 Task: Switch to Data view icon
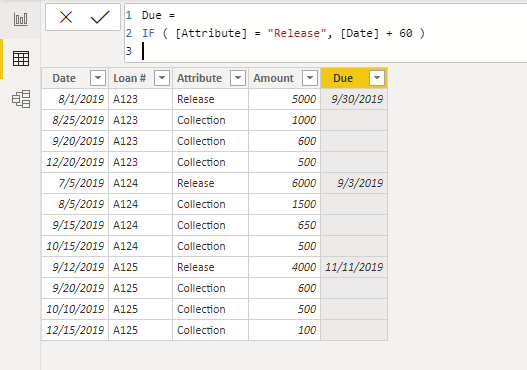coord(21,58)
